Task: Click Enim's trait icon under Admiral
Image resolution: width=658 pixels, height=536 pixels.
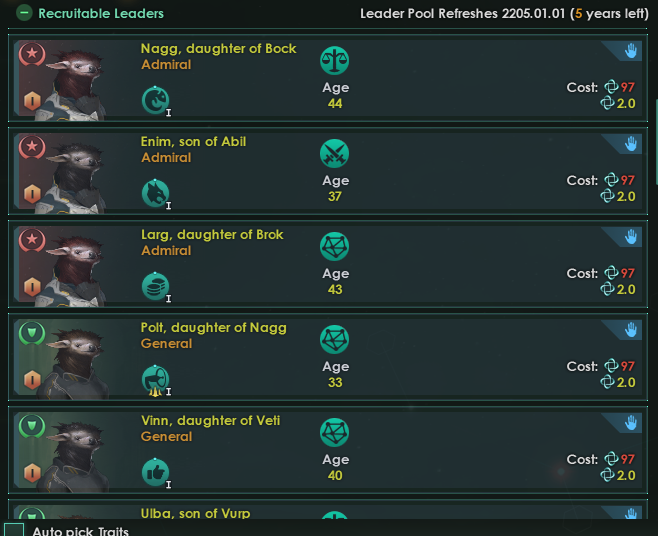Action: point(155,193)
